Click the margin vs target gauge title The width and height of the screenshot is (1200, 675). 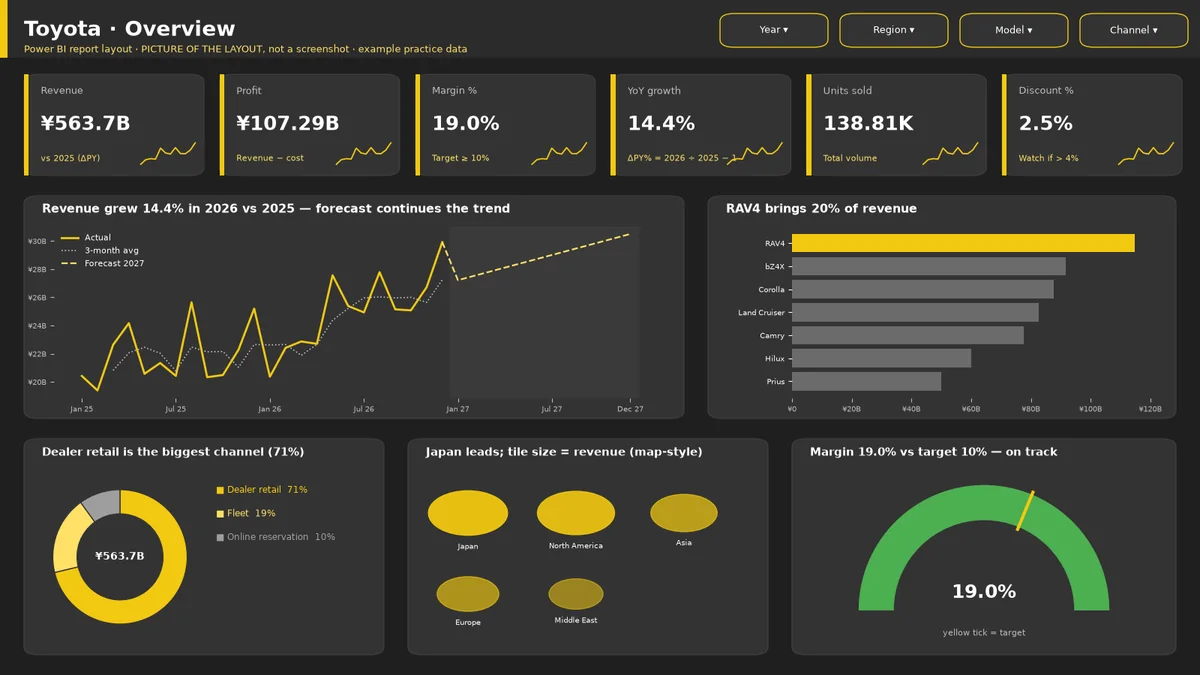point(933,452)
